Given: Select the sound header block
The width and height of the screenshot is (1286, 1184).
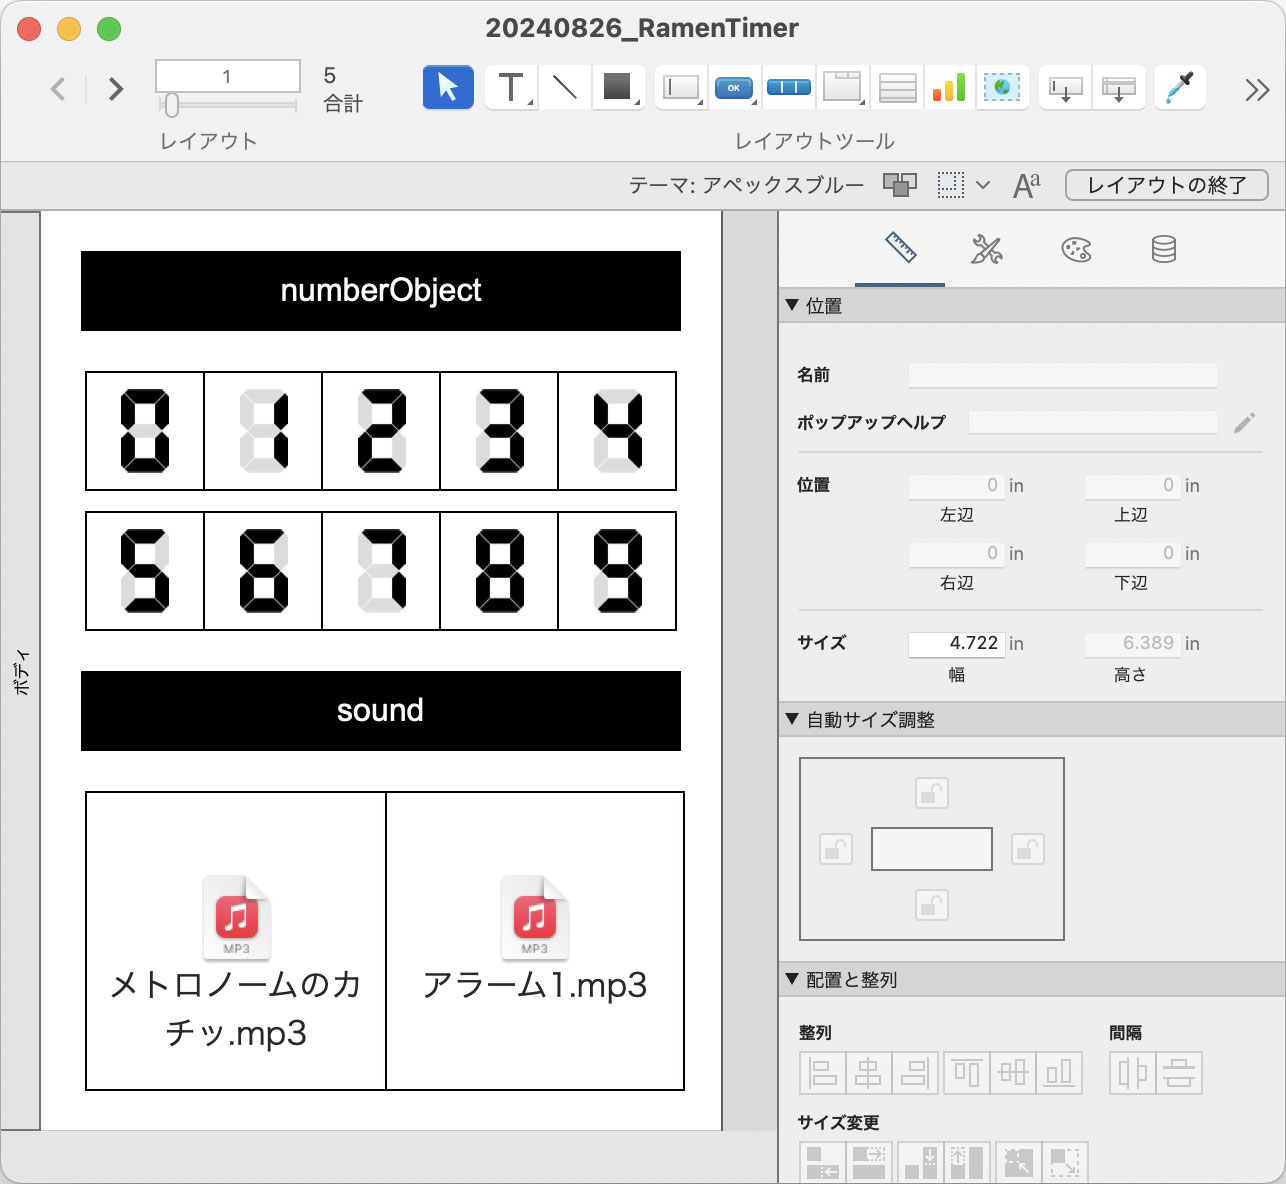Looking at the screenshot, I should tap(381, 711).
